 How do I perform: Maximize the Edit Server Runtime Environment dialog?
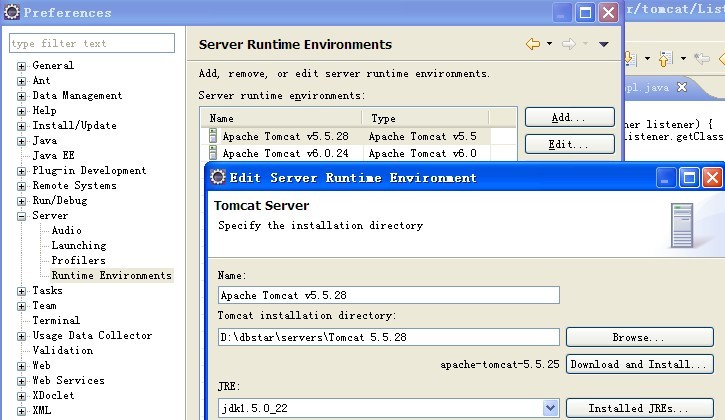point(689,178)
